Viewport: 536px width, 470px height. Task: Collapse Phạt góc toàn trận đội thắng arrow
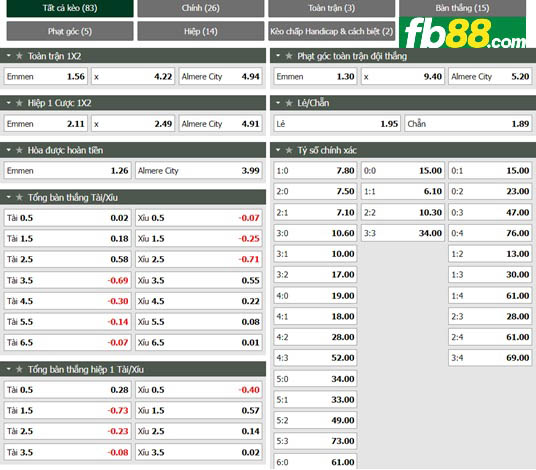coord(278,55)
